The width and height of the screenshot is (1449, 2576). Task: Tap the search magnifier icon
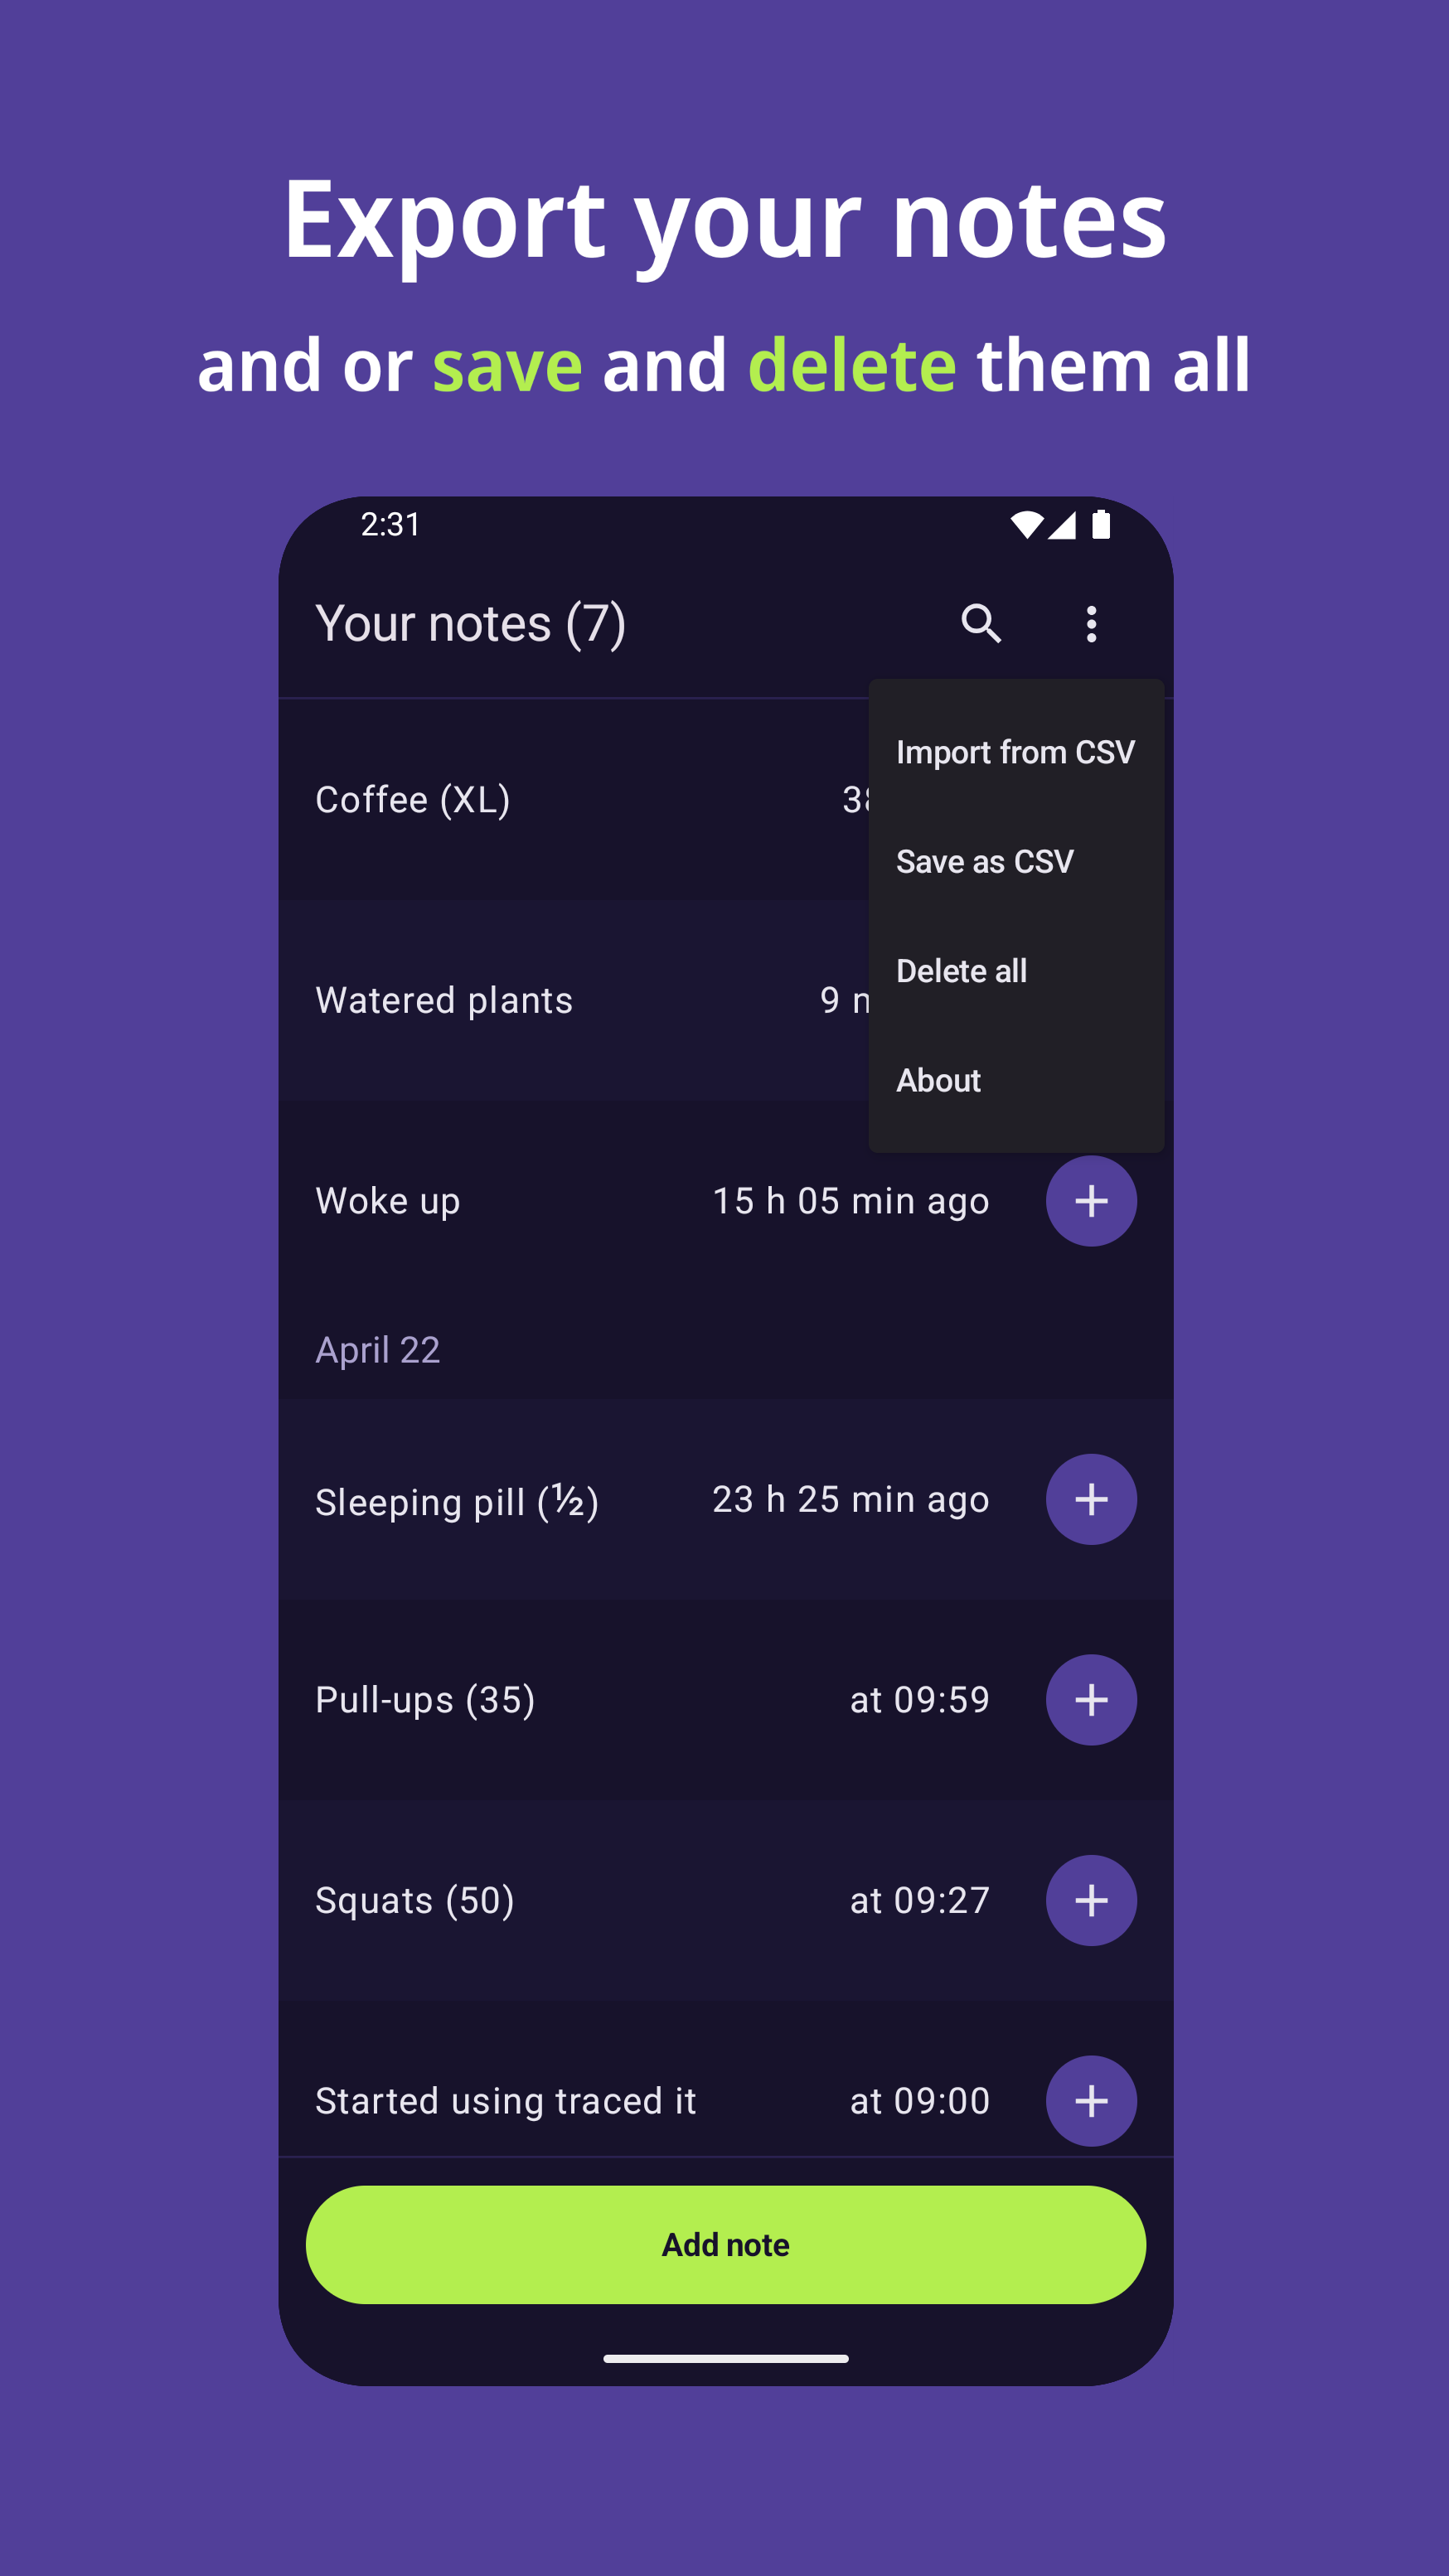(x=980, y=623)
